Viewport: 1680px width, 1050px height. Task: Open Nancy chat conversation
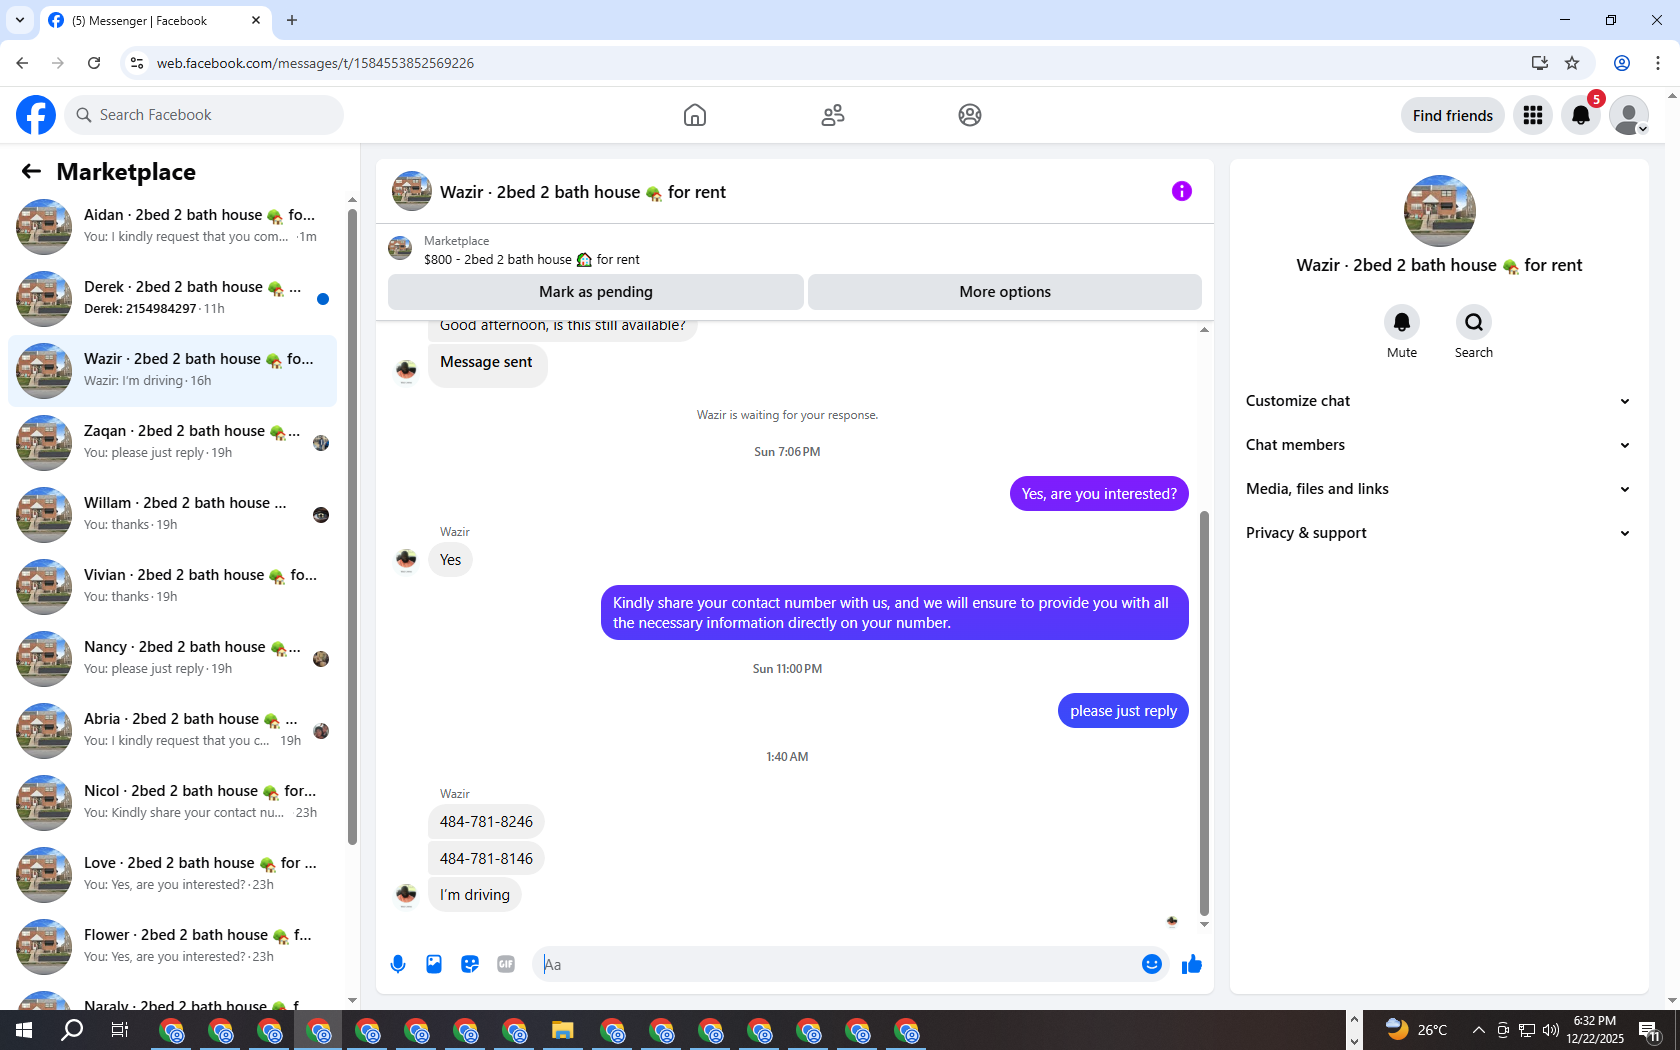(x=172, y=659)
